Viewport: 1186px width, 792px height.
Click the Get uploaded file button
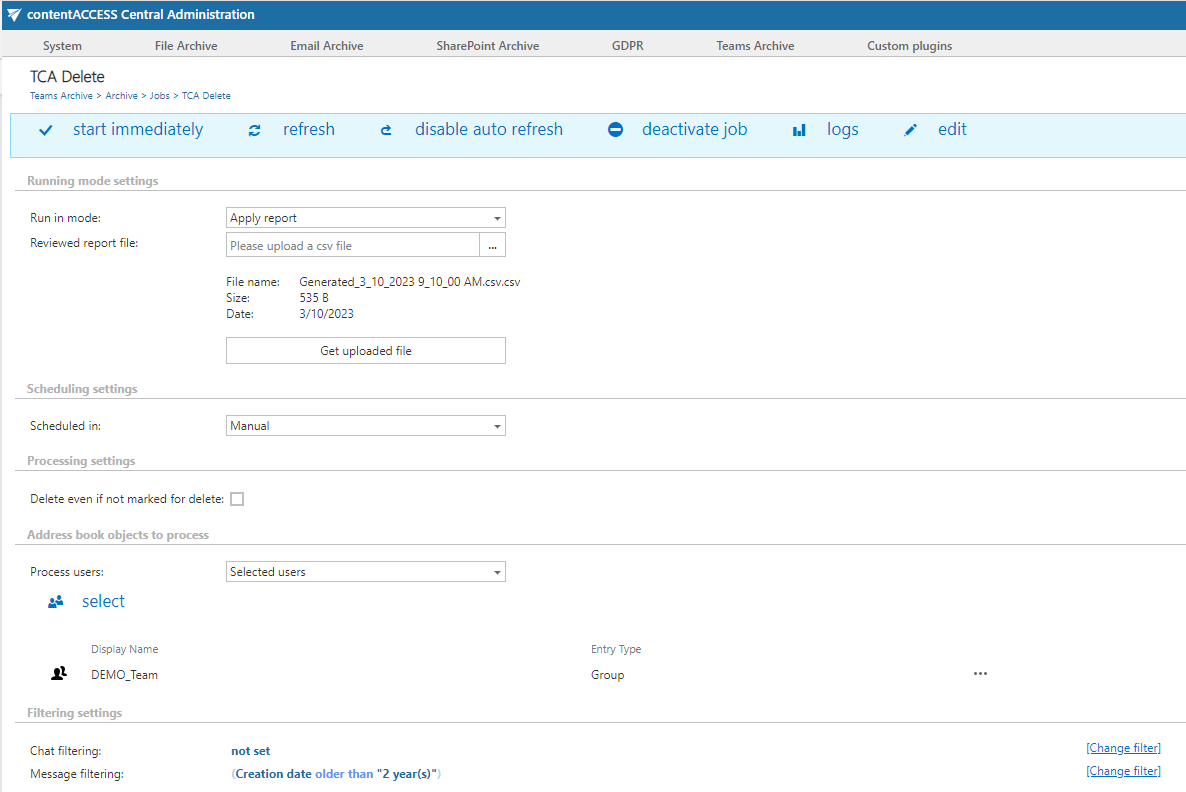pyautogui.click(x=366, y=351)
